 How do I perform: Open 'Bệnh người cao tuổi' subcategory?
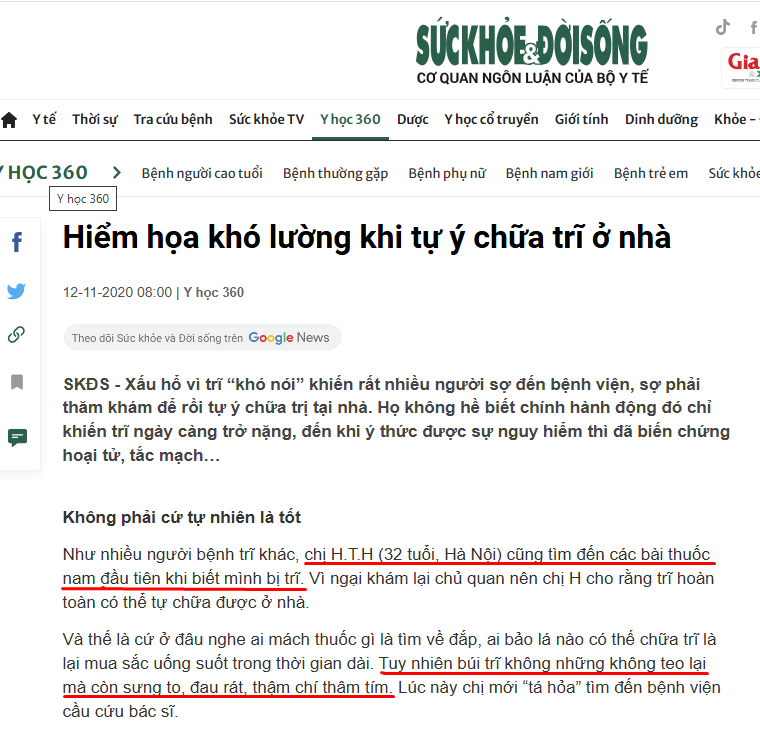pos(202,173)
